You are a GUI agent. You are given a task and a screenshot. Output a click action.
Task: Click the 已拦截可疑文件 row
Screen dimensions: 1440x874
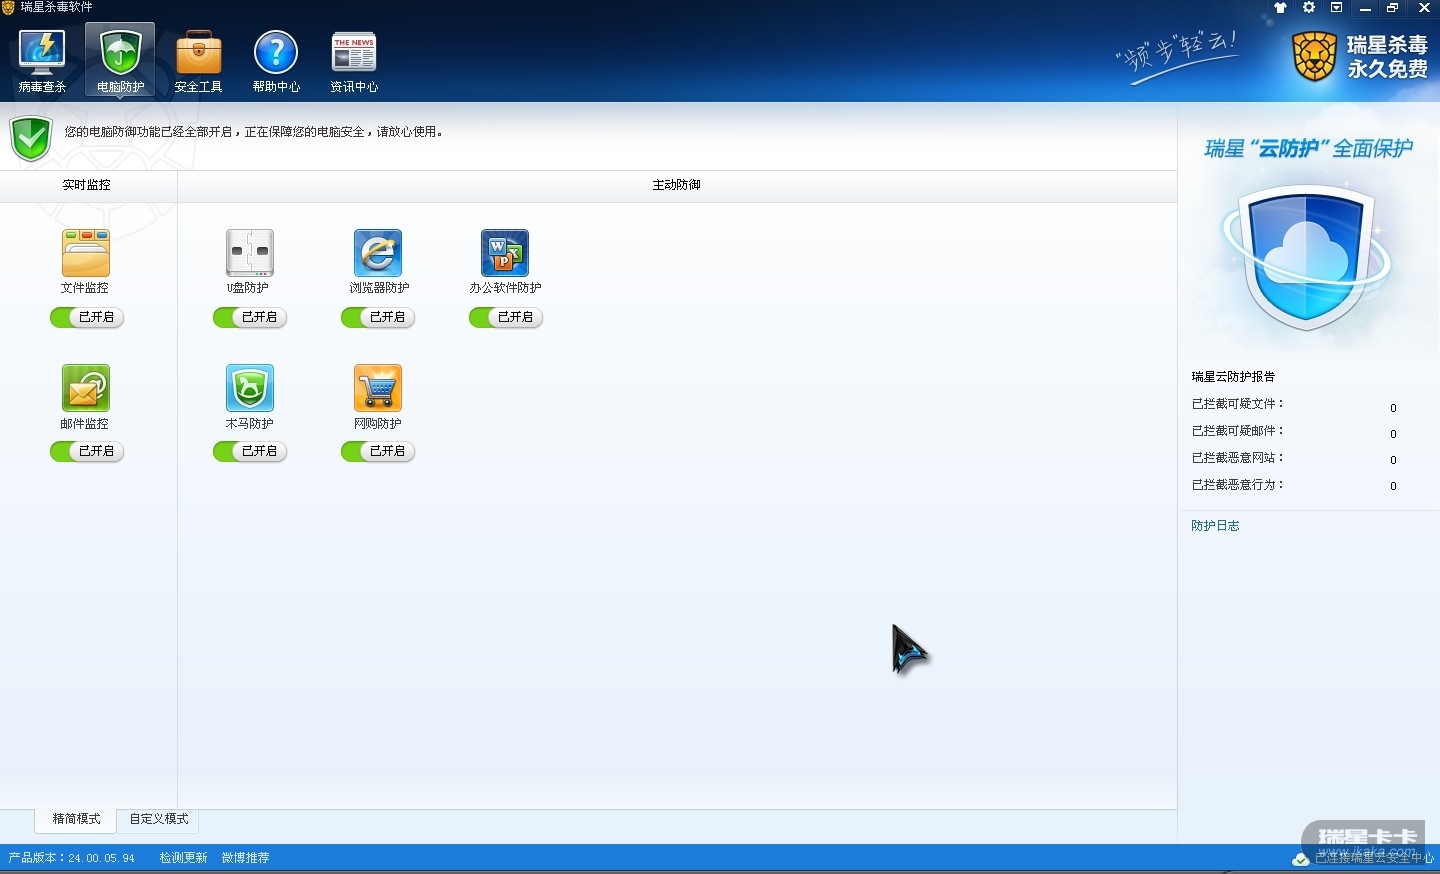pyautogui.click(x=1295, y=405)
